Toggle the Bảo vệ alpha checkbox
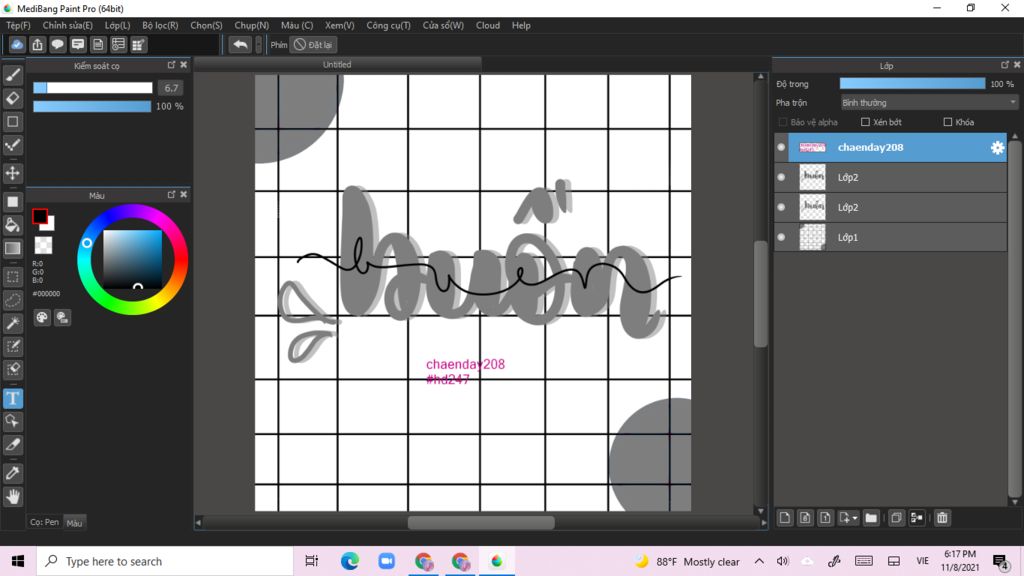This screenshot has height=576, width=1024. pos(782,122)
